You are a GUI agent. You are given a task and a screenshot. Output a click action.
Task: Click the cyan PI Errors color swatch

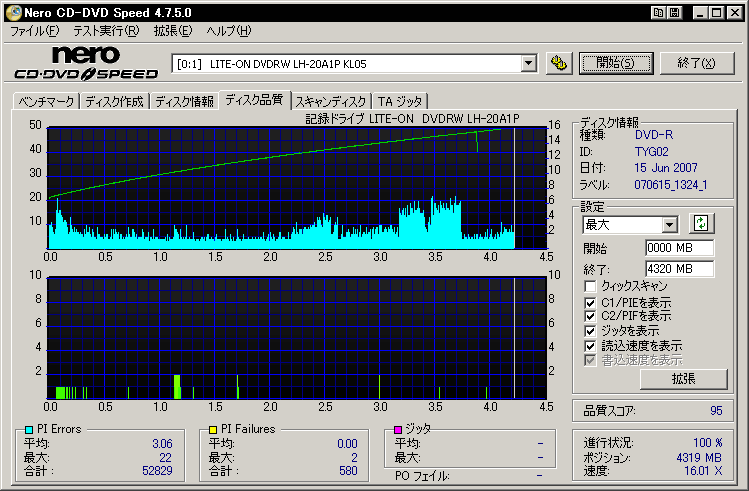[x=29, y=430]
